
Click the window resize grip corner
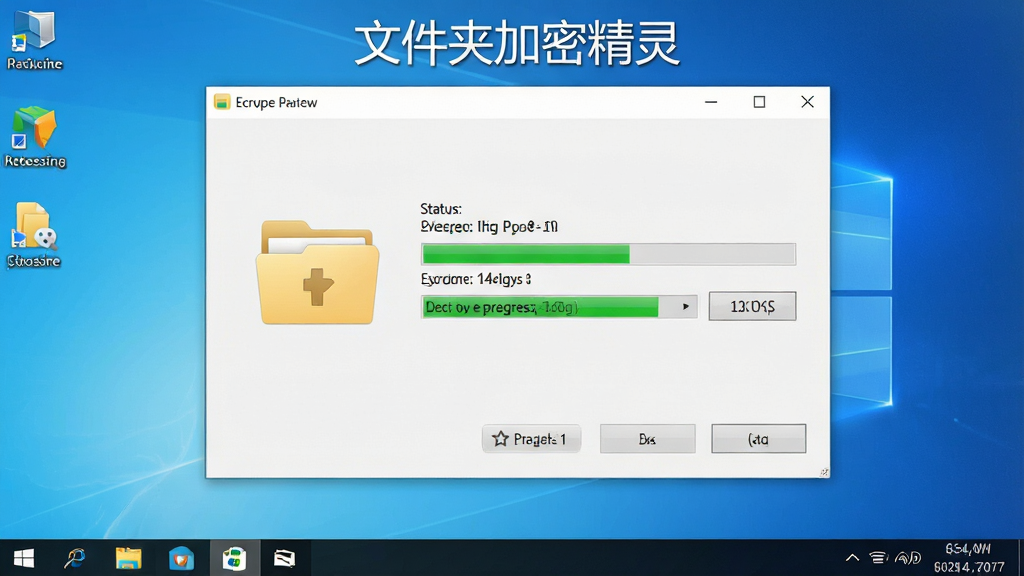point(824,472)
